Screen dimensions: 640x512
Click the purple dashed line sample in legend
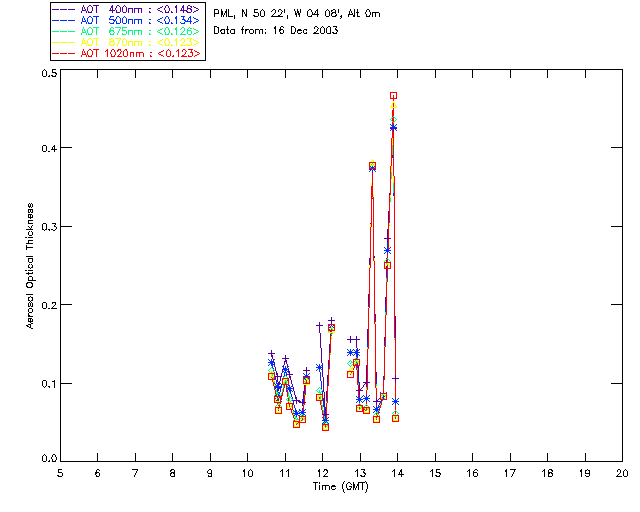point(64,9)
